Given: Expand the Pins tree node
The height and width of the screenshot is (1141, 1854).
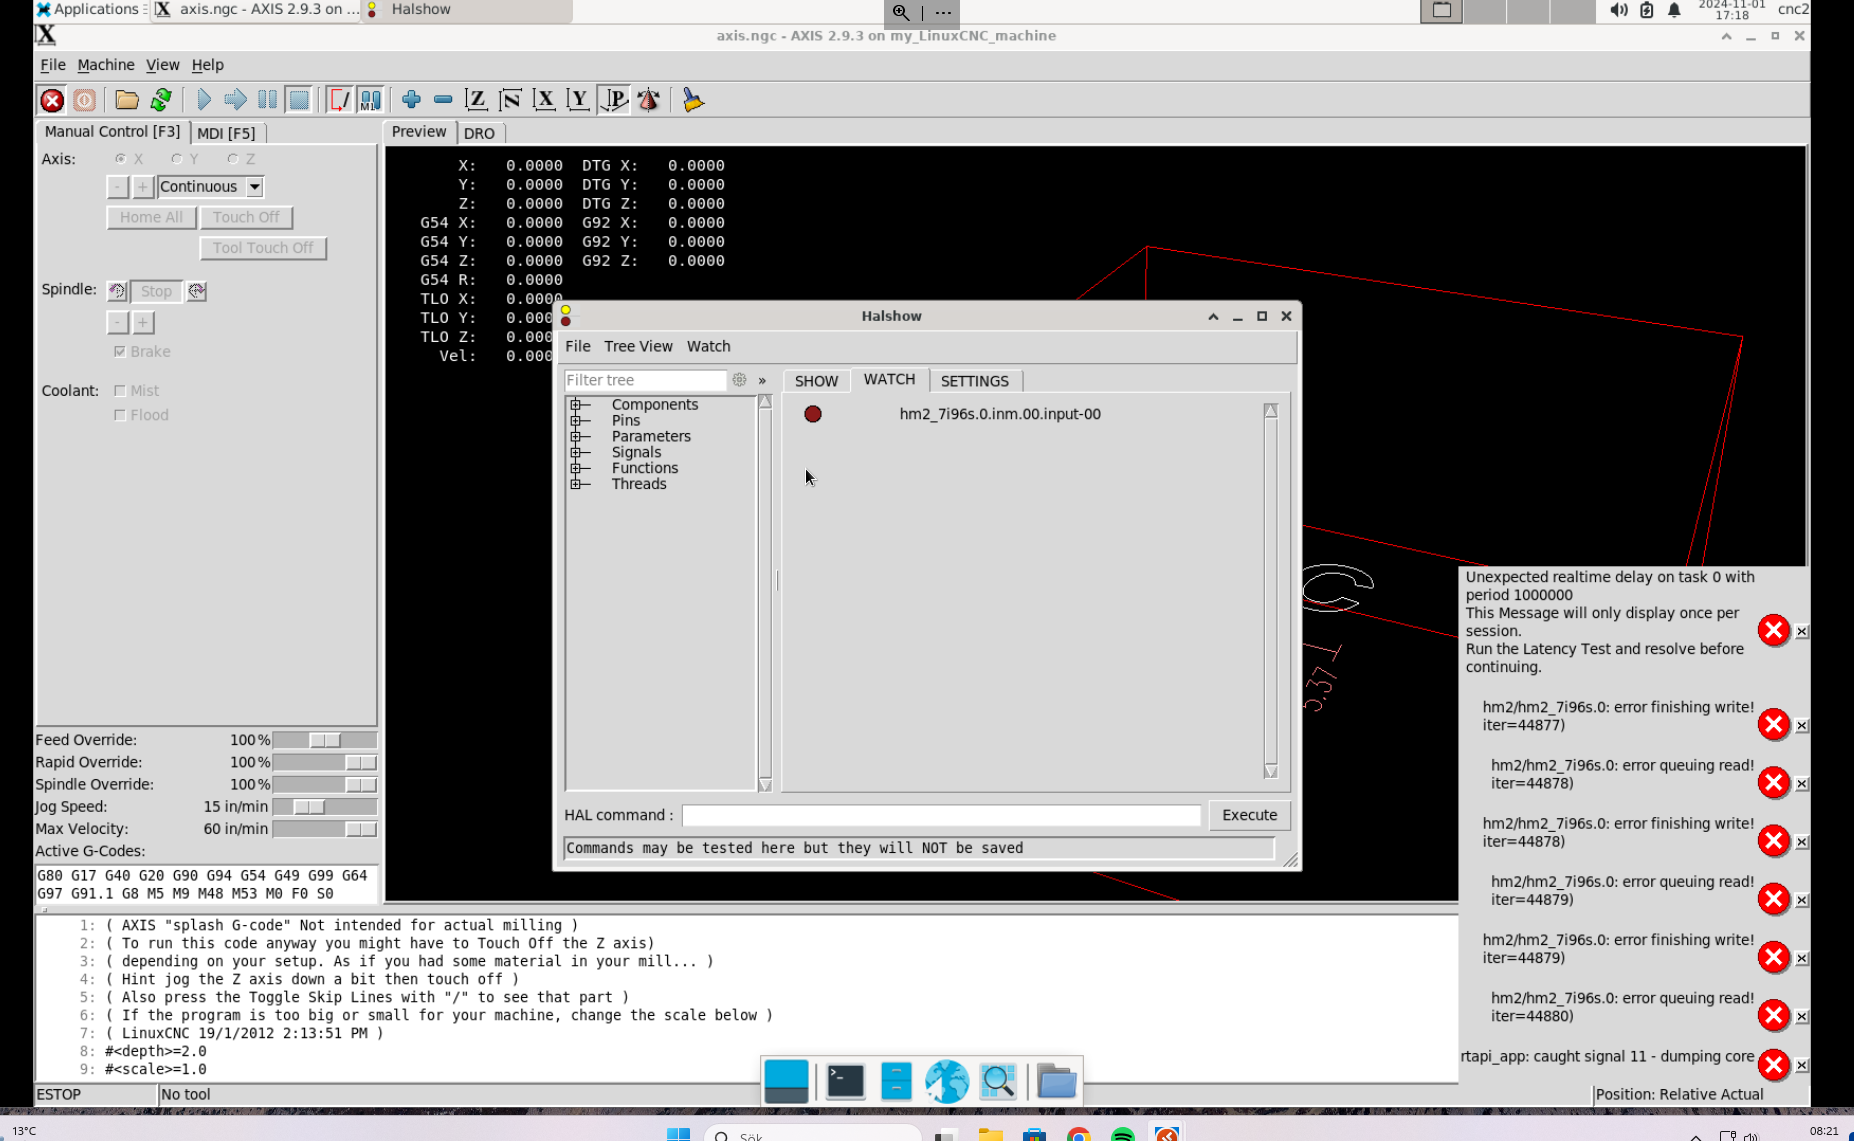Looking at the screenshot, I should pyautogui.click(x=576, y=421).
